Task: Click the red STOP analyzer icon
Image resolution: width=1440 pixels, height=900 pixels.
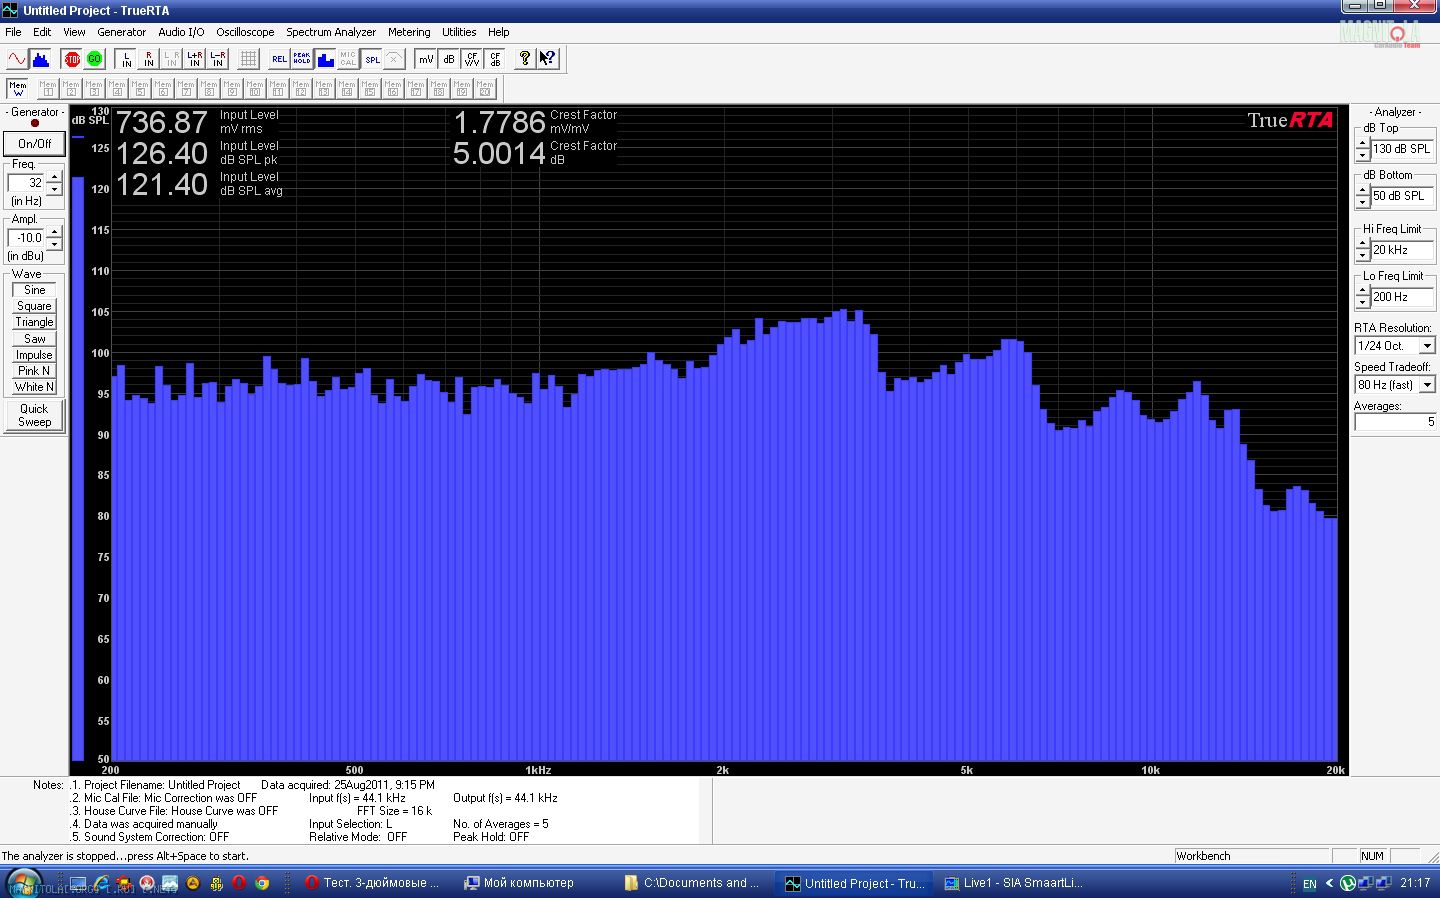Action: [x=72, y=60]
